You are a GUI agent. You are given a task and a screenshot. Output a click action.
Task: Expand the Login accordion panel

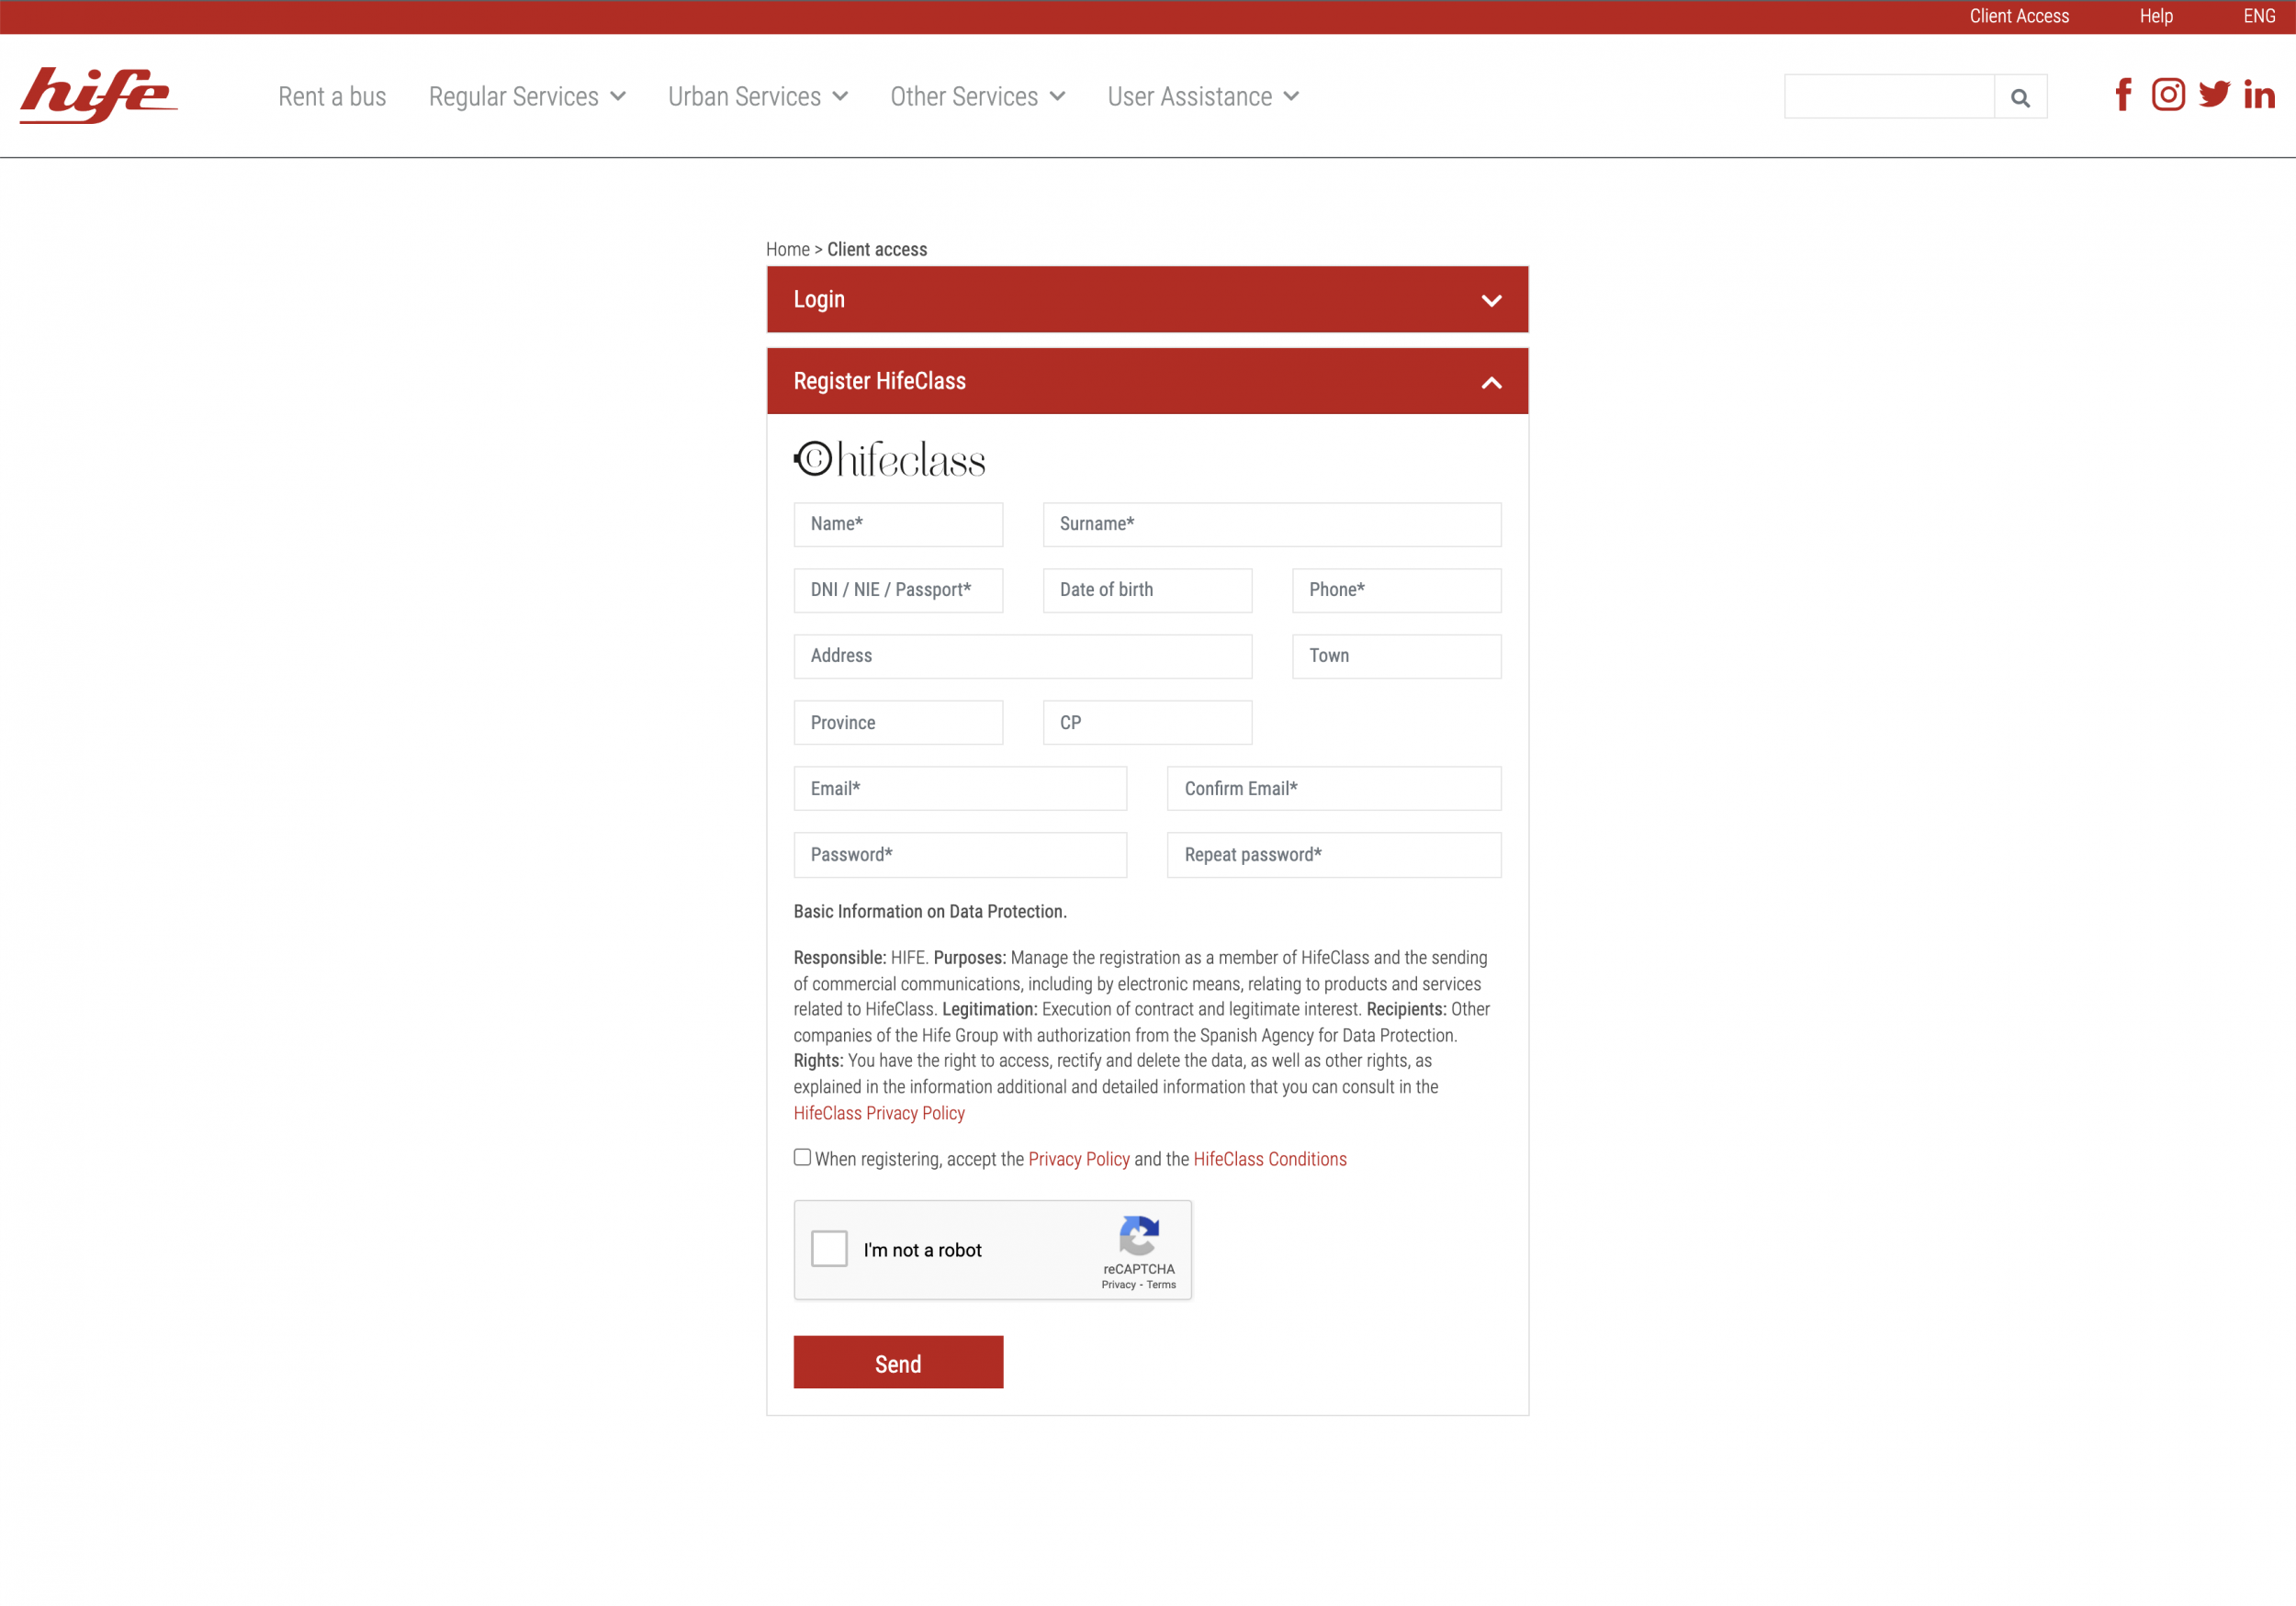point(1147,300)
